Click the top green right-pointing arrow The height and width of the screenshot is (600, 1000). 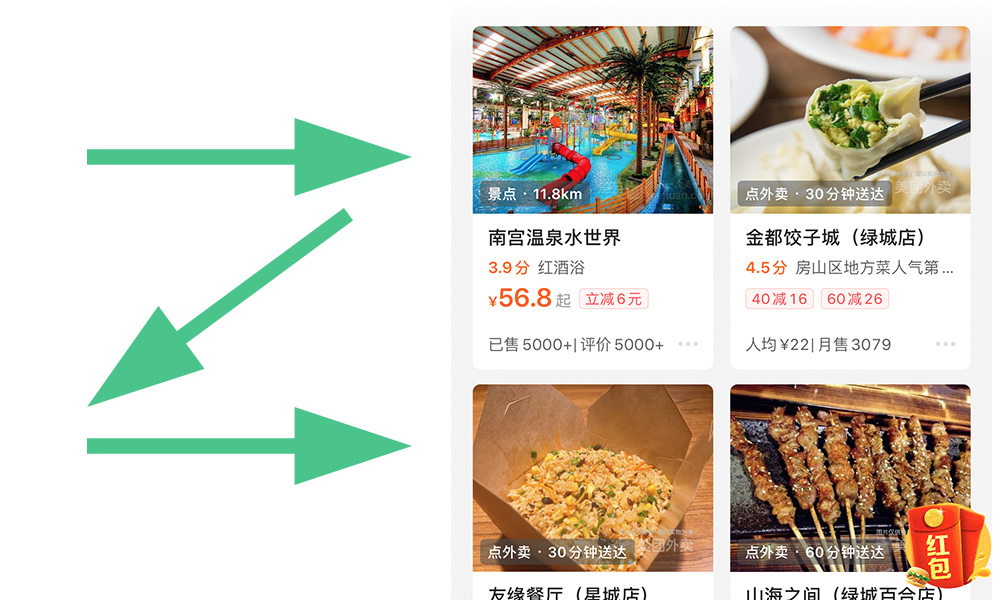pos(249,157)
